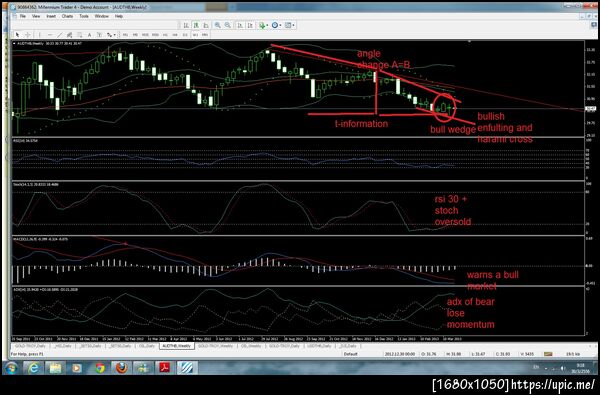Select the text 'A' drawing tool
Viewport: 600px width, 395px height.
pyautogui.click(x=89, y=35)
